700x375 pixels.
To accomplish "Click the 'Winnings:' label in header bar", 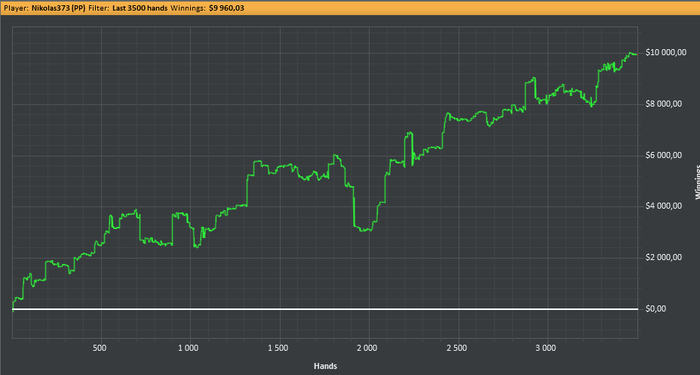I will coord(188,8).
